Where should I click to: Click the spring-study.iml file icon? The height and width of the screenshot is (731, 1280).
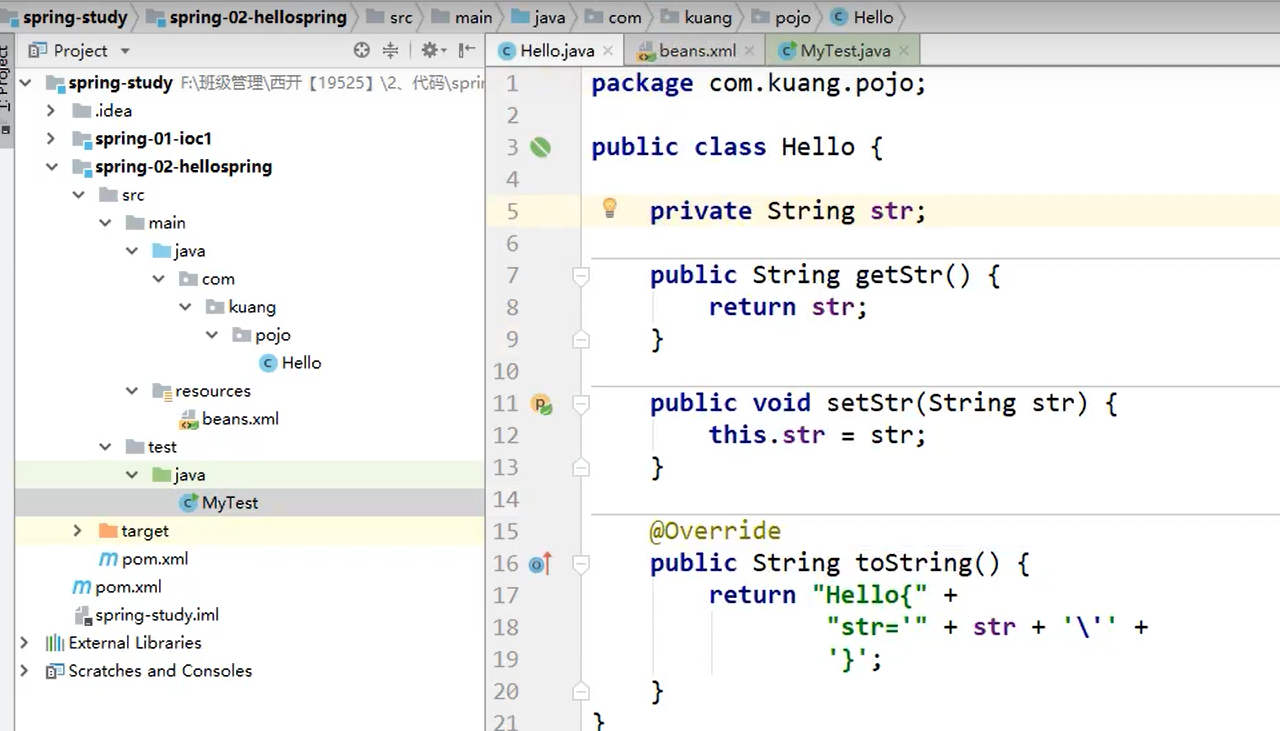82,615
